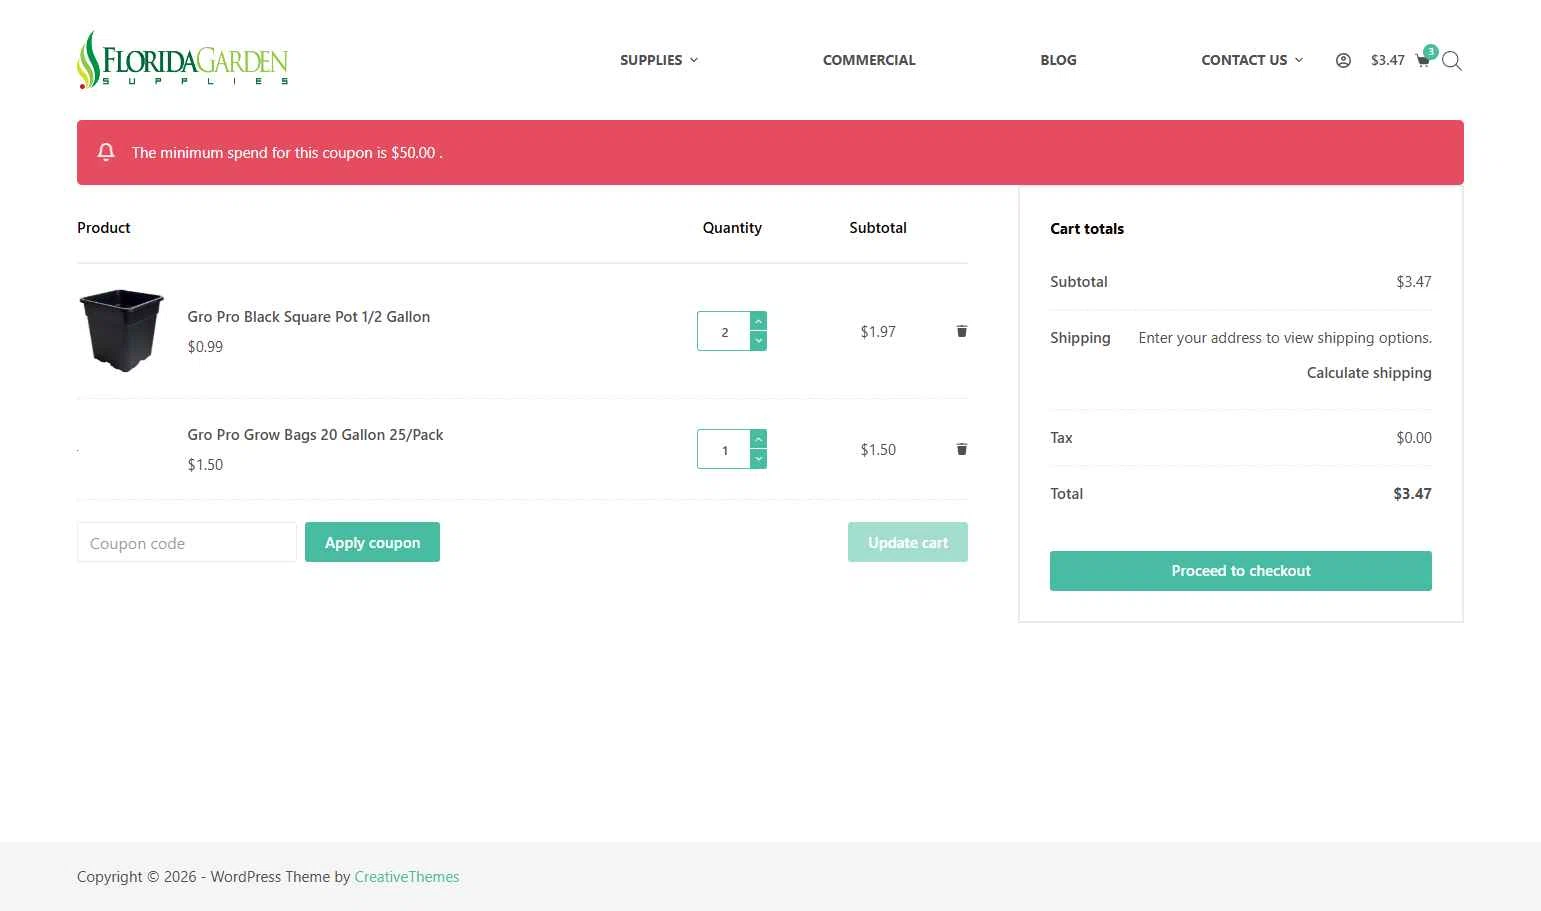
Task: Click the search magnifier icon
Action: pos(1452,61)
